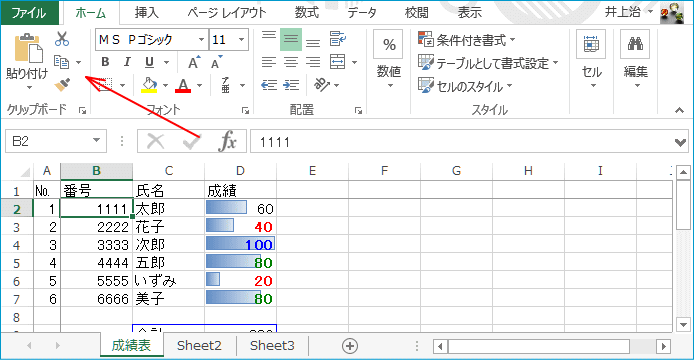The image size is (694, 360).
Task: Select column D header
Action: (240, 171)
